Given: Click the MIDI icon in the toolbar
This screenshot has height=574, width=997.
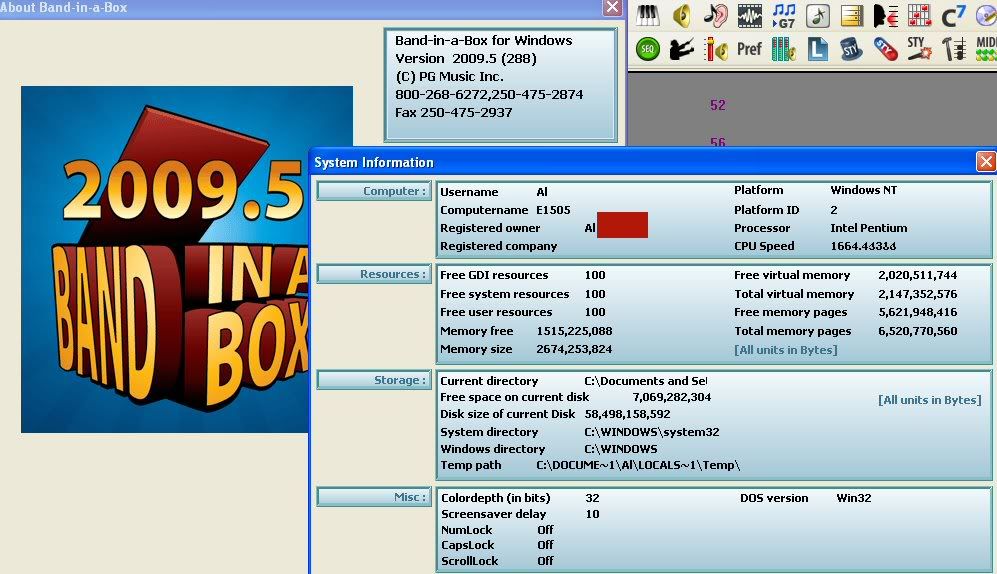Looking at the screenshot, I should 986,49.
